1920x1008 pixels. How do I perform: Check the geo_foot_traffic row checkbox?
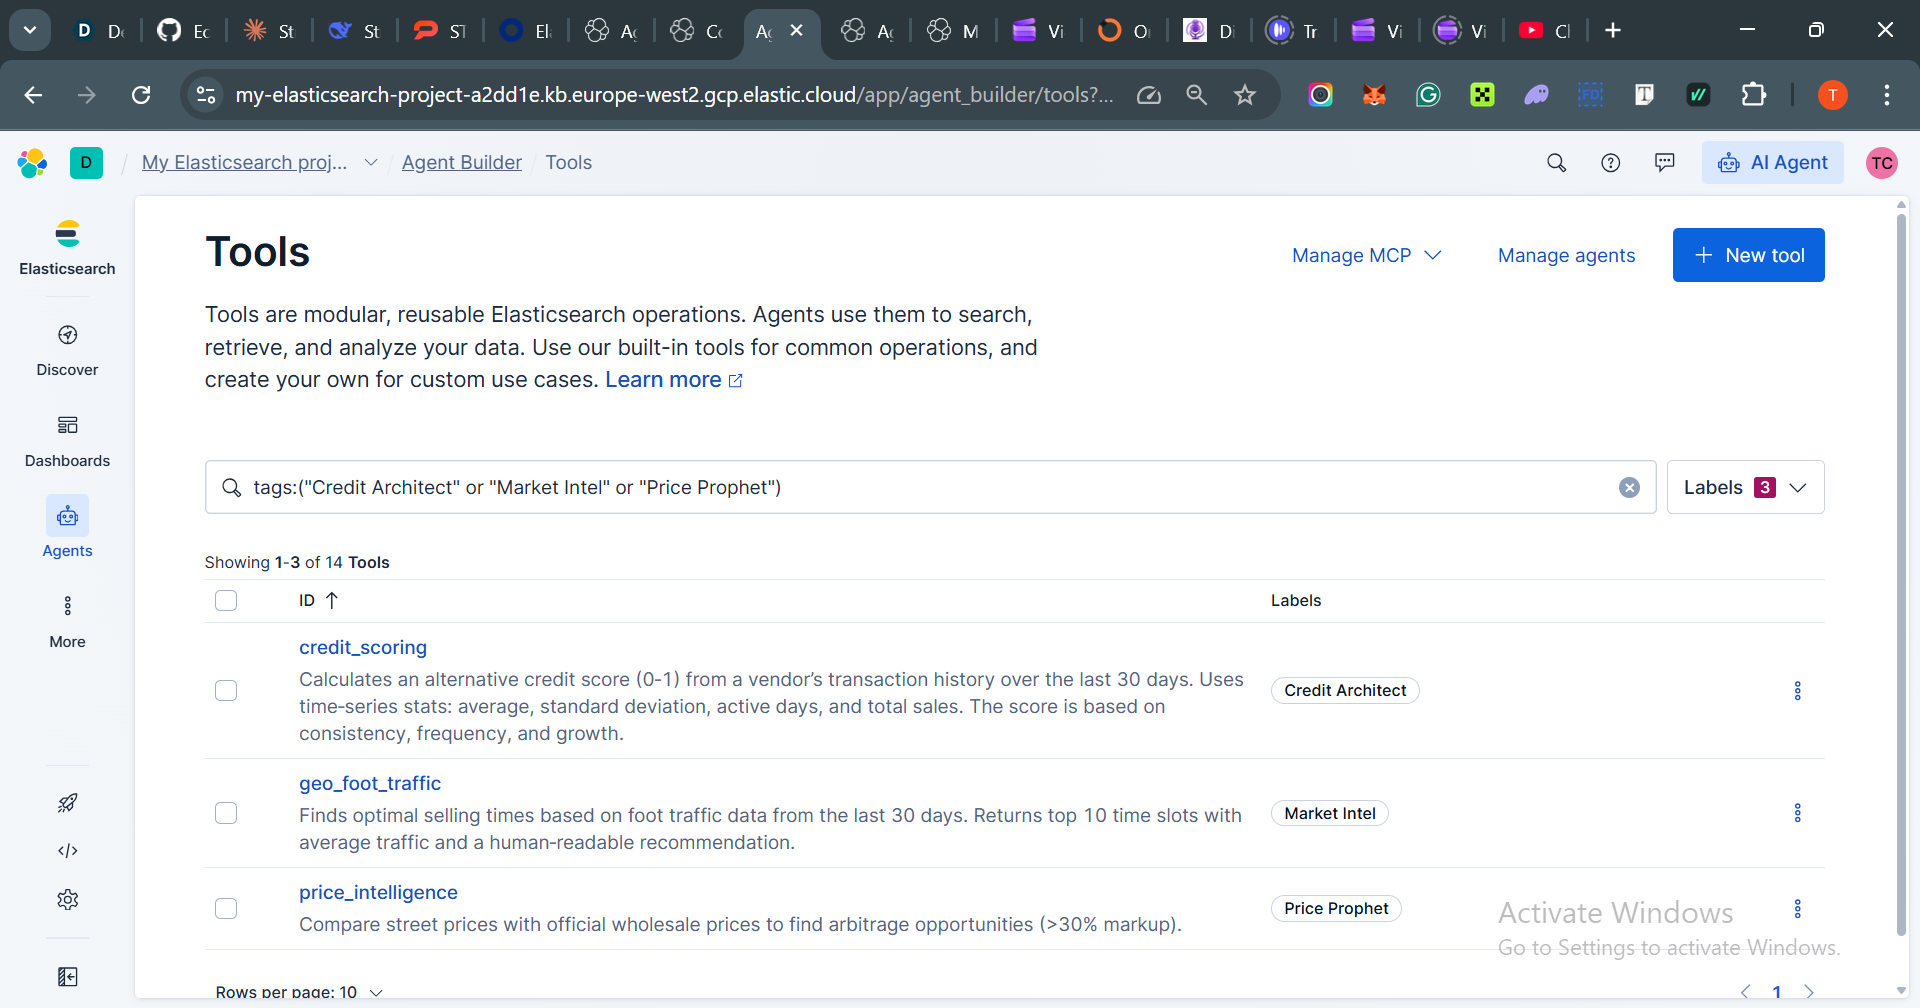click(x=226, y=813)
